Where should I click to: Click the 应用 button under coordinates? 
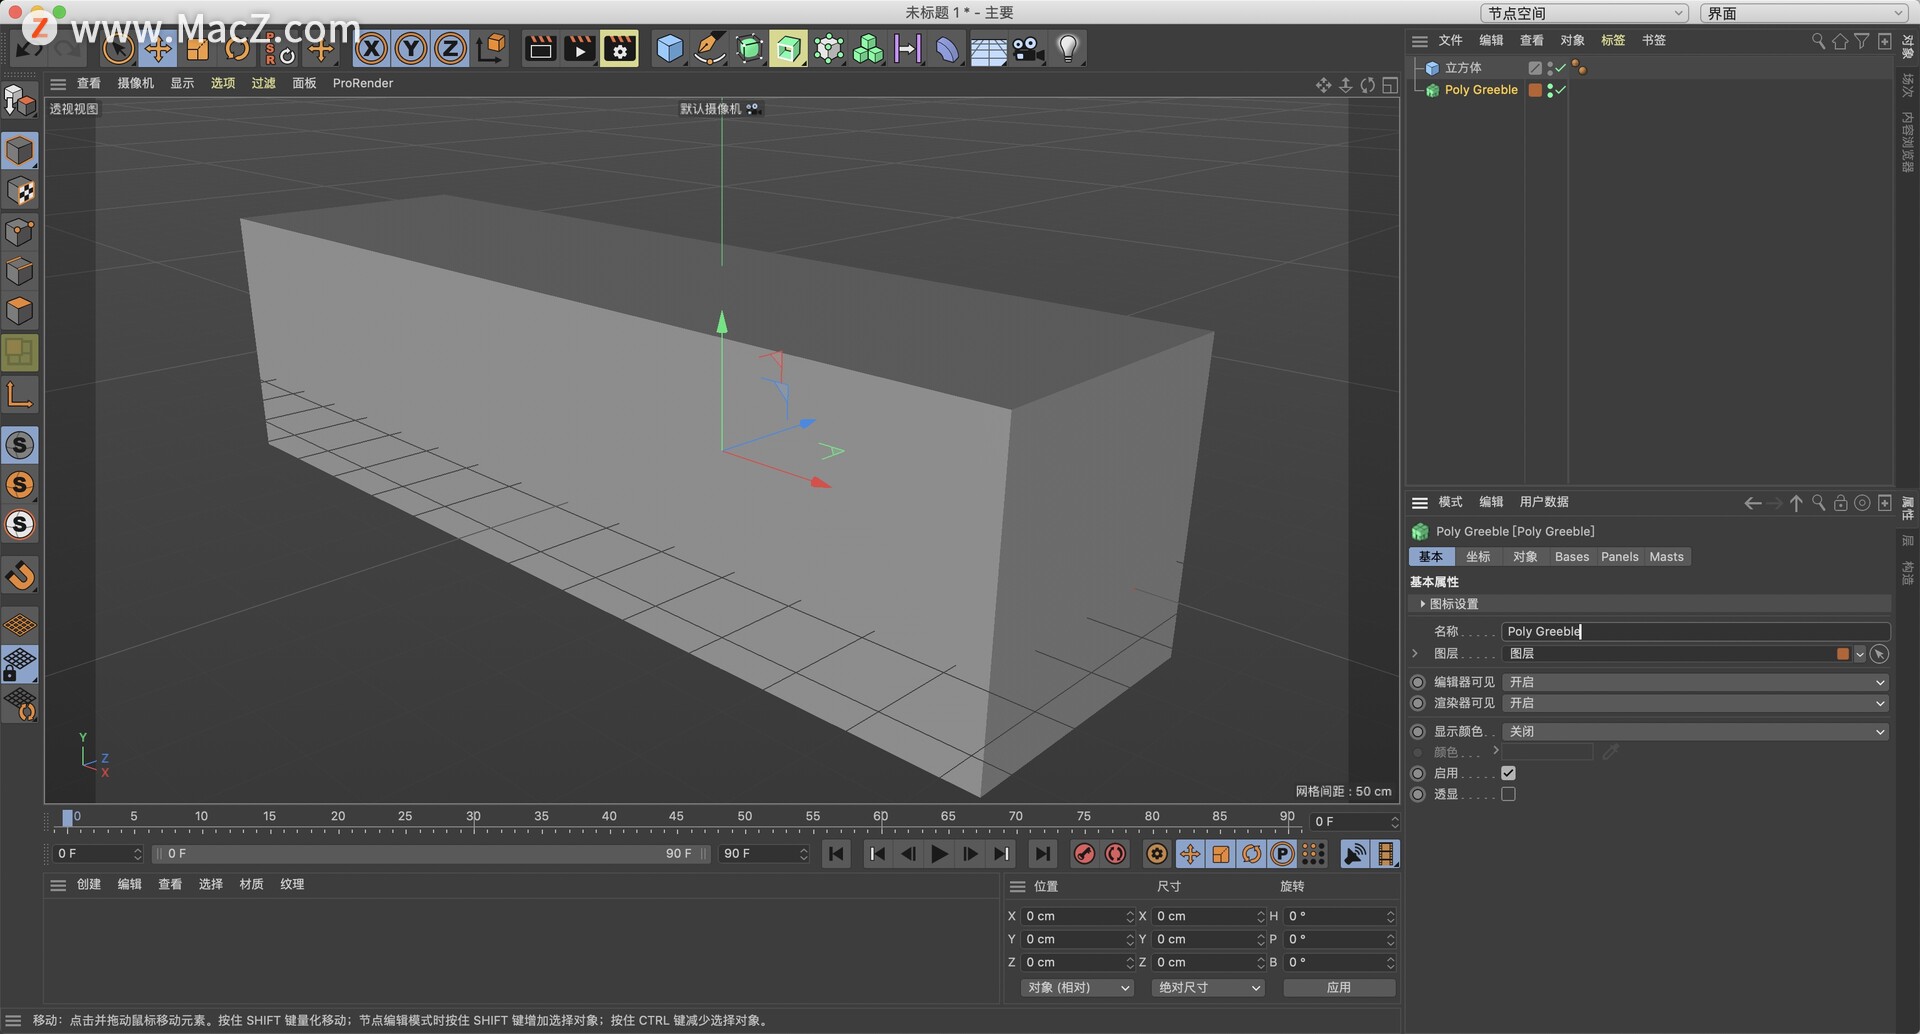[1339, 987]
